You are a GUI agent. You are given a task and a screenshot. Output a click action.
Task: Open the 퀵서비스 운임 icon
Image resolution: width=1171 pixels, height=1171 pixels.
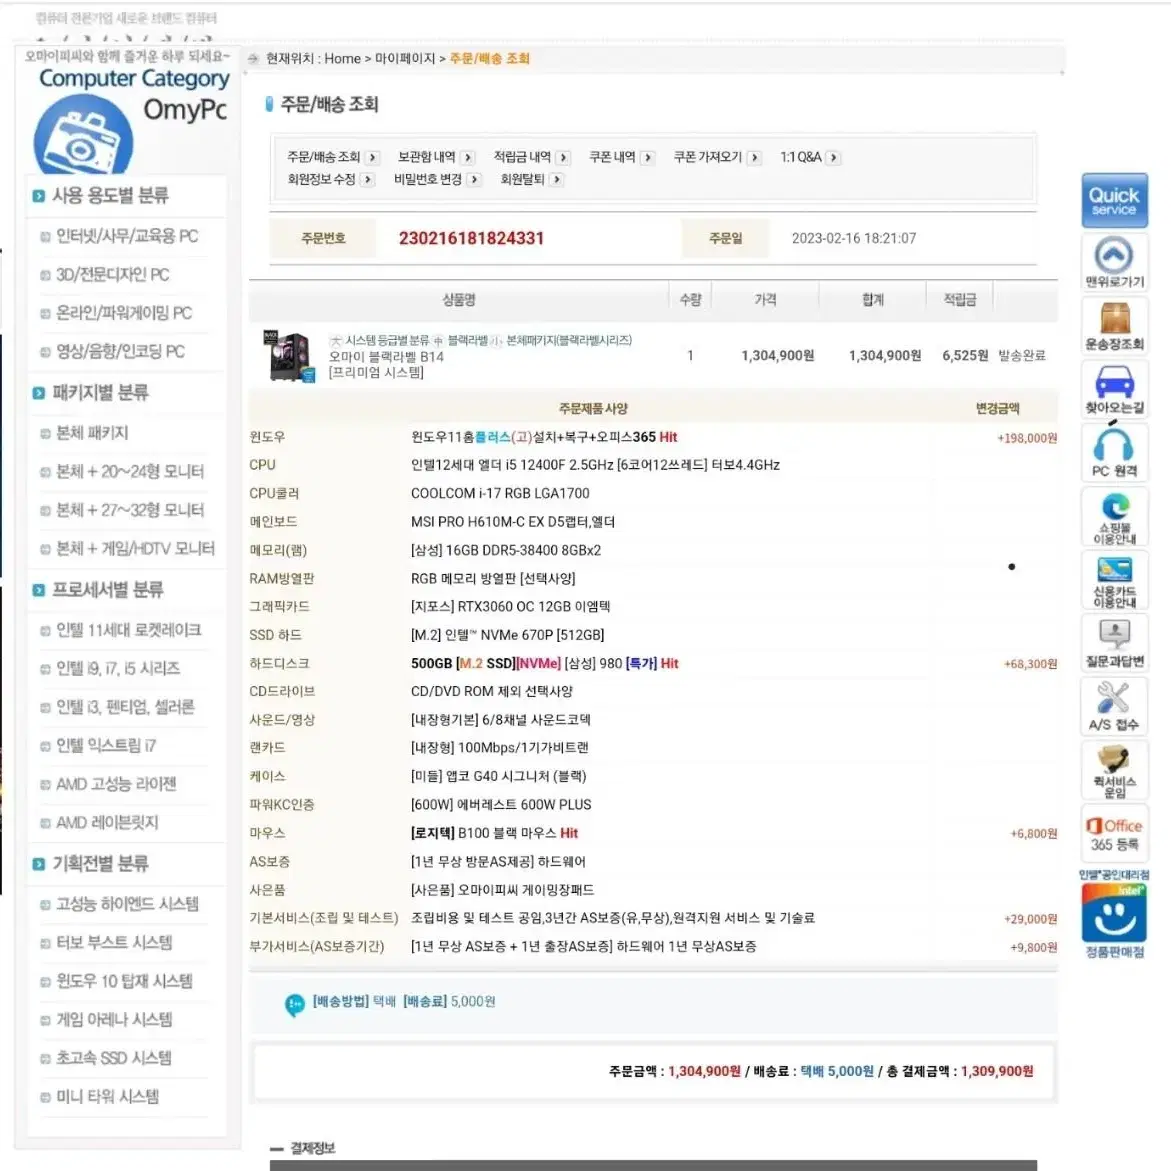(1114, 771)
